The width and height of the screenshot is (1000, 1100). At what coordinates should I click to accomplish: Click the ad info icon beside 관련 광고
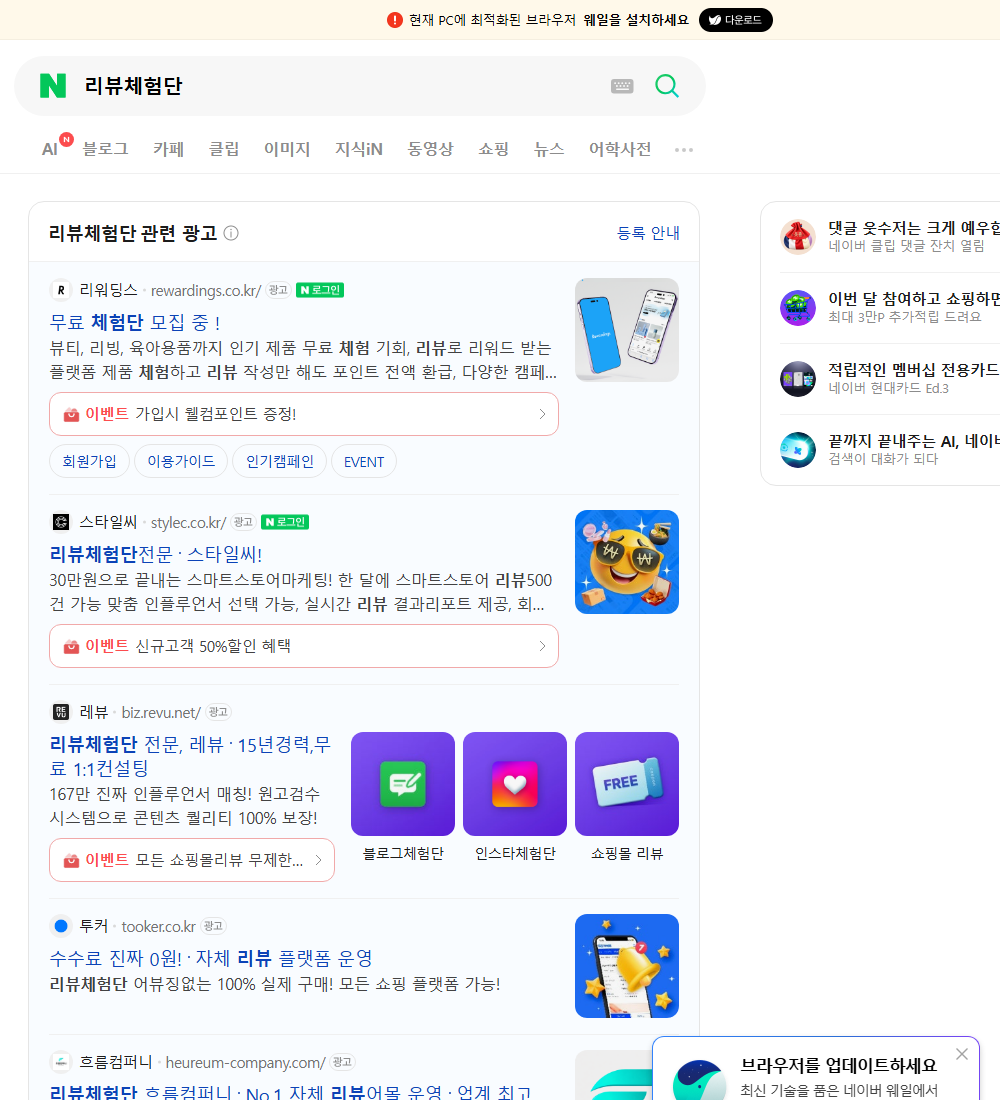(x=231, y=233)
